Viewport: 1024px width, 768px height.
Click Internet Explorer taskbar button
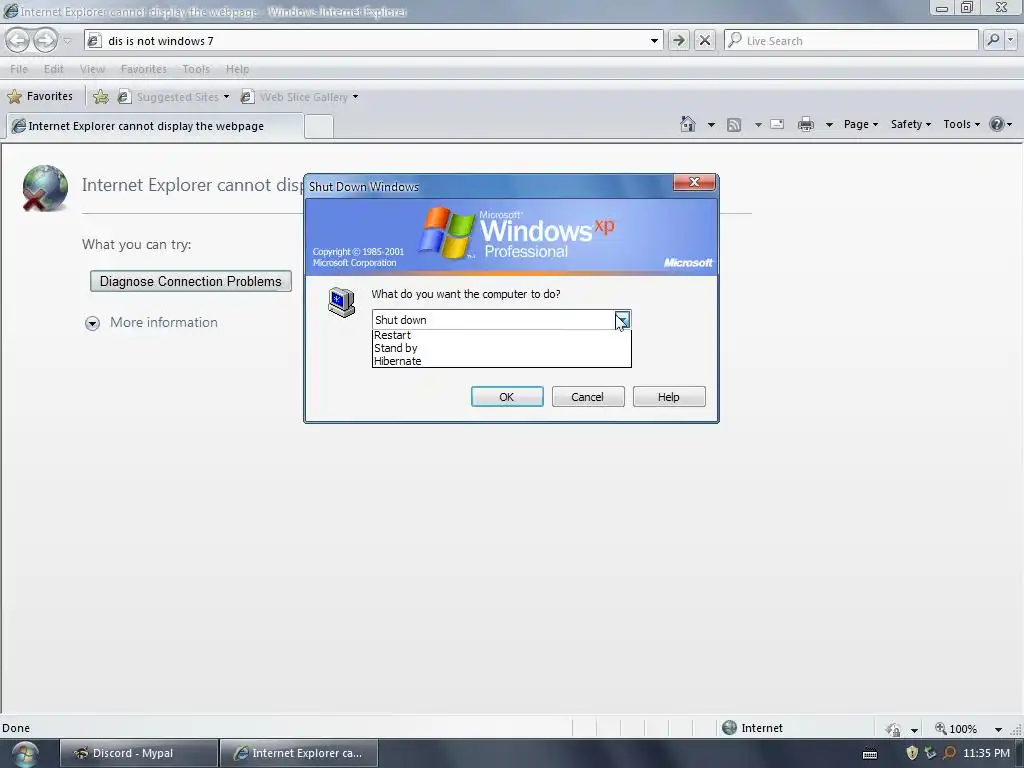299,753
